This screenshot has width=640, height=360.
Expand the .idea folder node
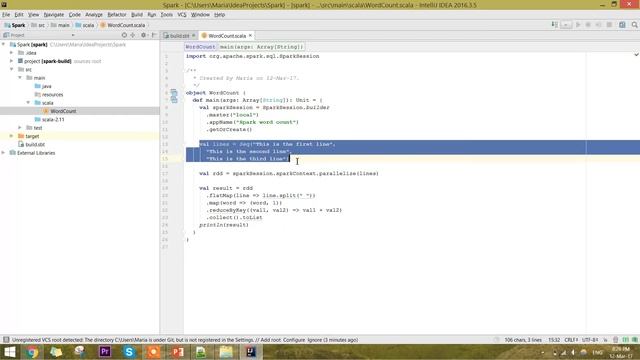point(12,53)
